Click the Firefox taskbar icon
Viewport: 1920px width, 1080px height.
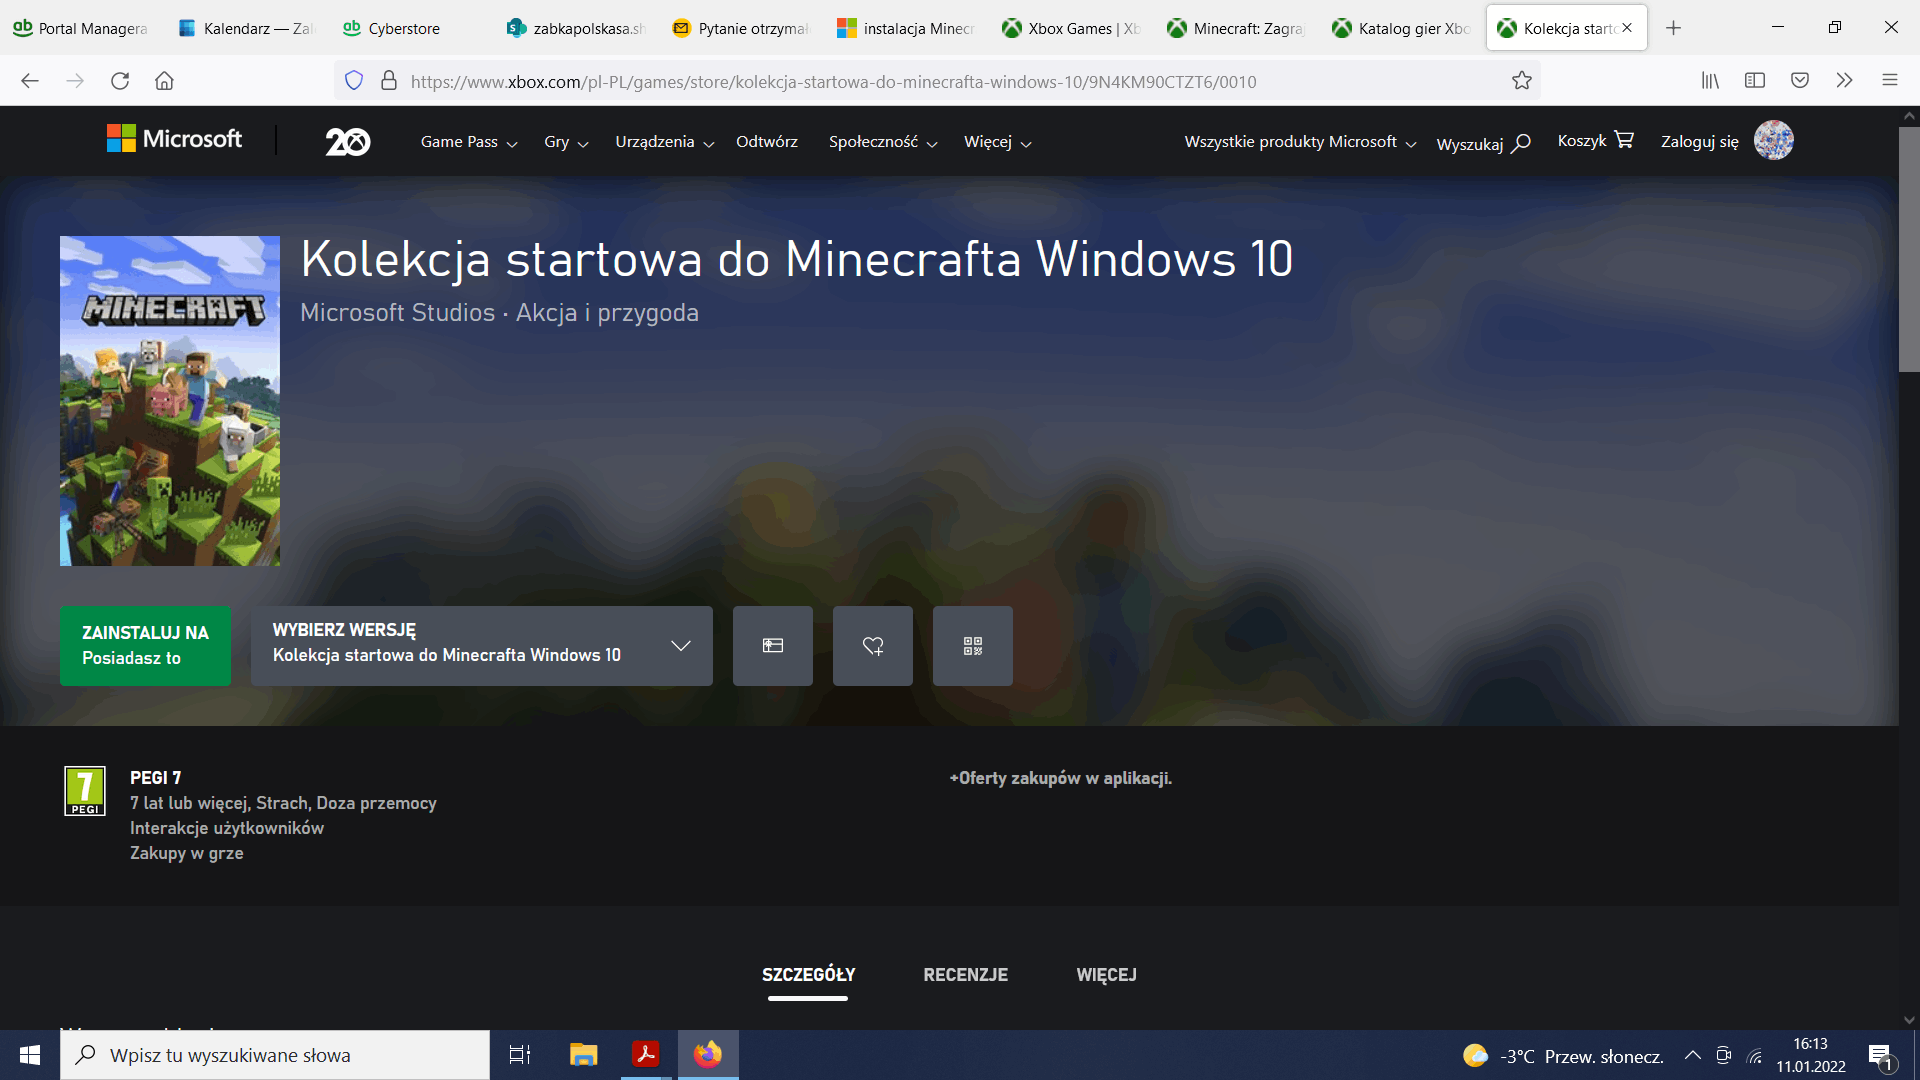(x=708, y=1055)
